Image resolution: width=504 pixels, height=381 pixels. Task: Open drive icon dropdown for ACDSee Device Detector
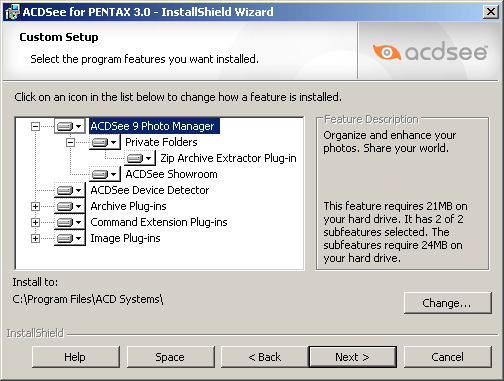[69, 190]
